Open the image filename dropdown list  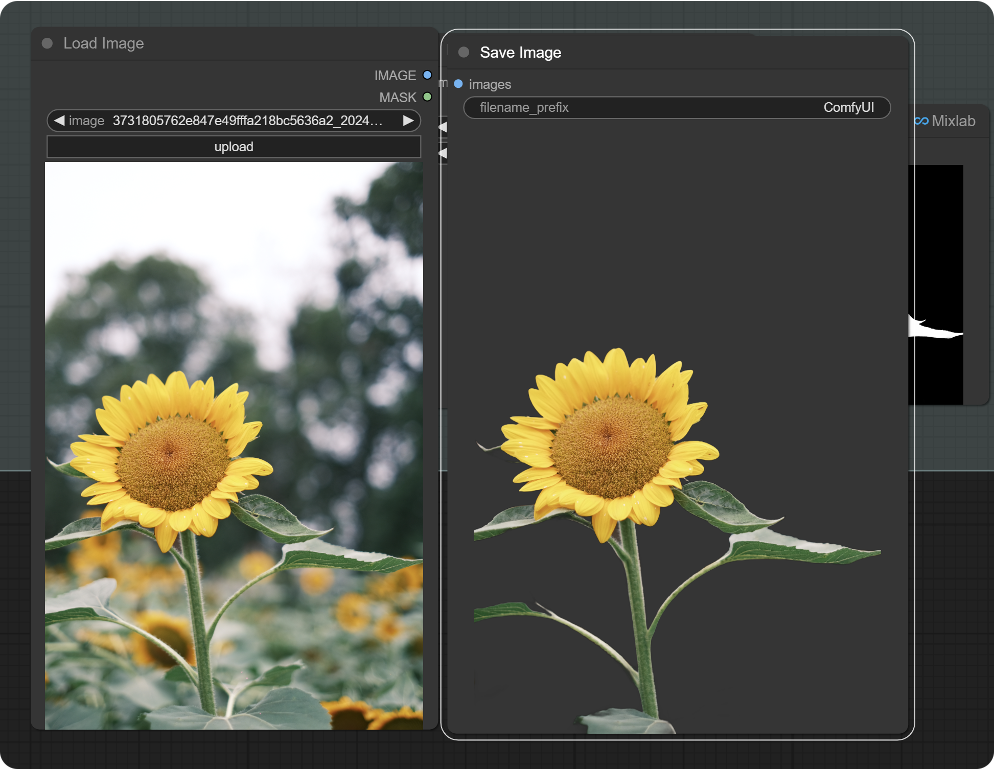(x=246, y=121)
